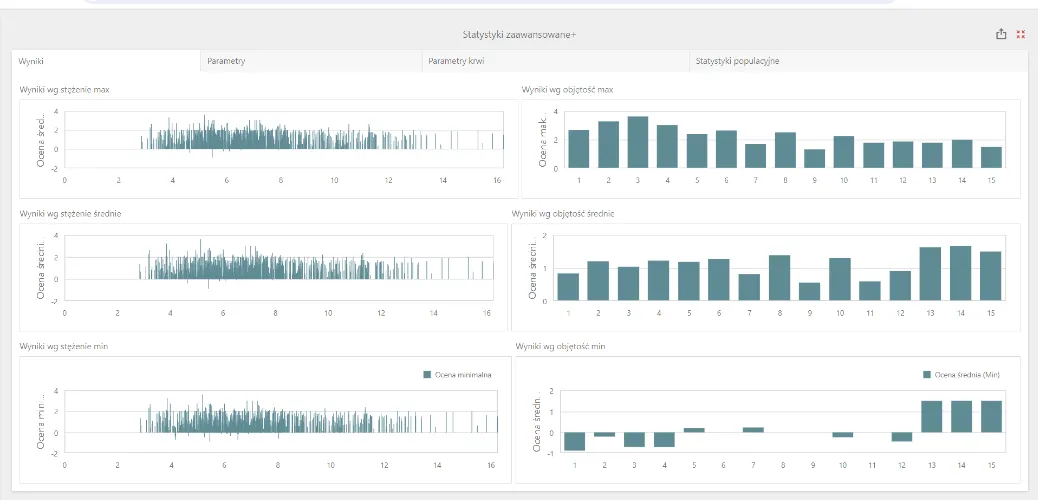Click the Wyniki wg stężenie średnie title
Image resolution: width=1038 pixels, height=500 pixels.
coord(70,214)
